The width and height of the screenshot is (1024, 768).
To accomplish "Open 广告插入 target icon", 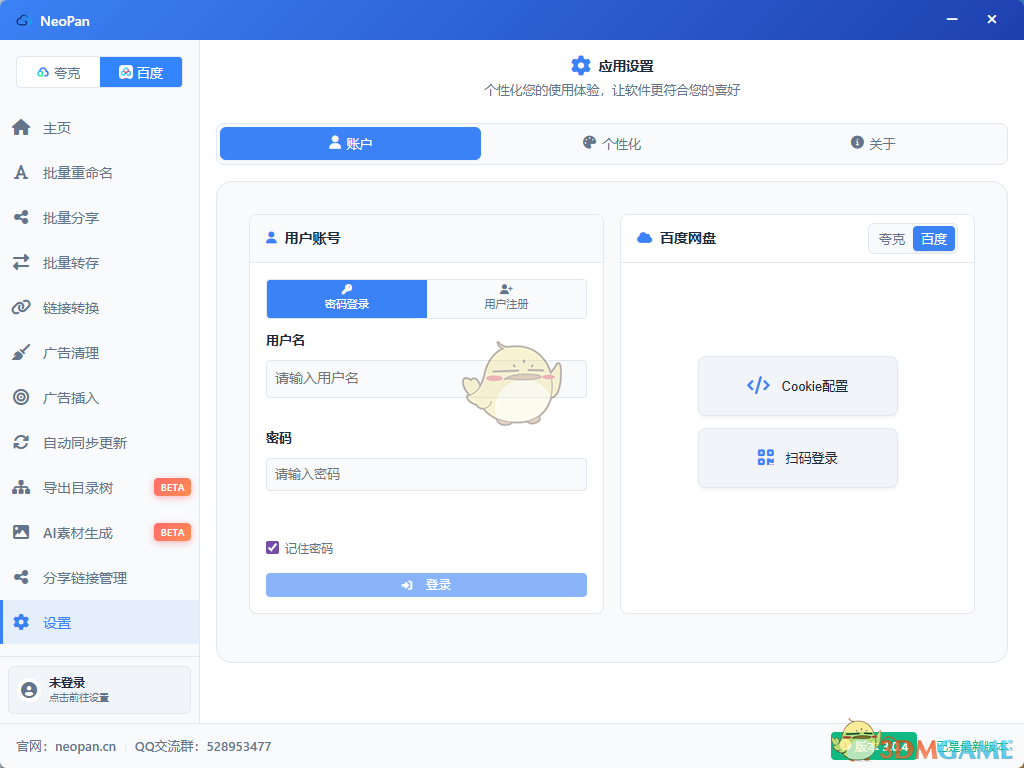I will coord(21,398).
